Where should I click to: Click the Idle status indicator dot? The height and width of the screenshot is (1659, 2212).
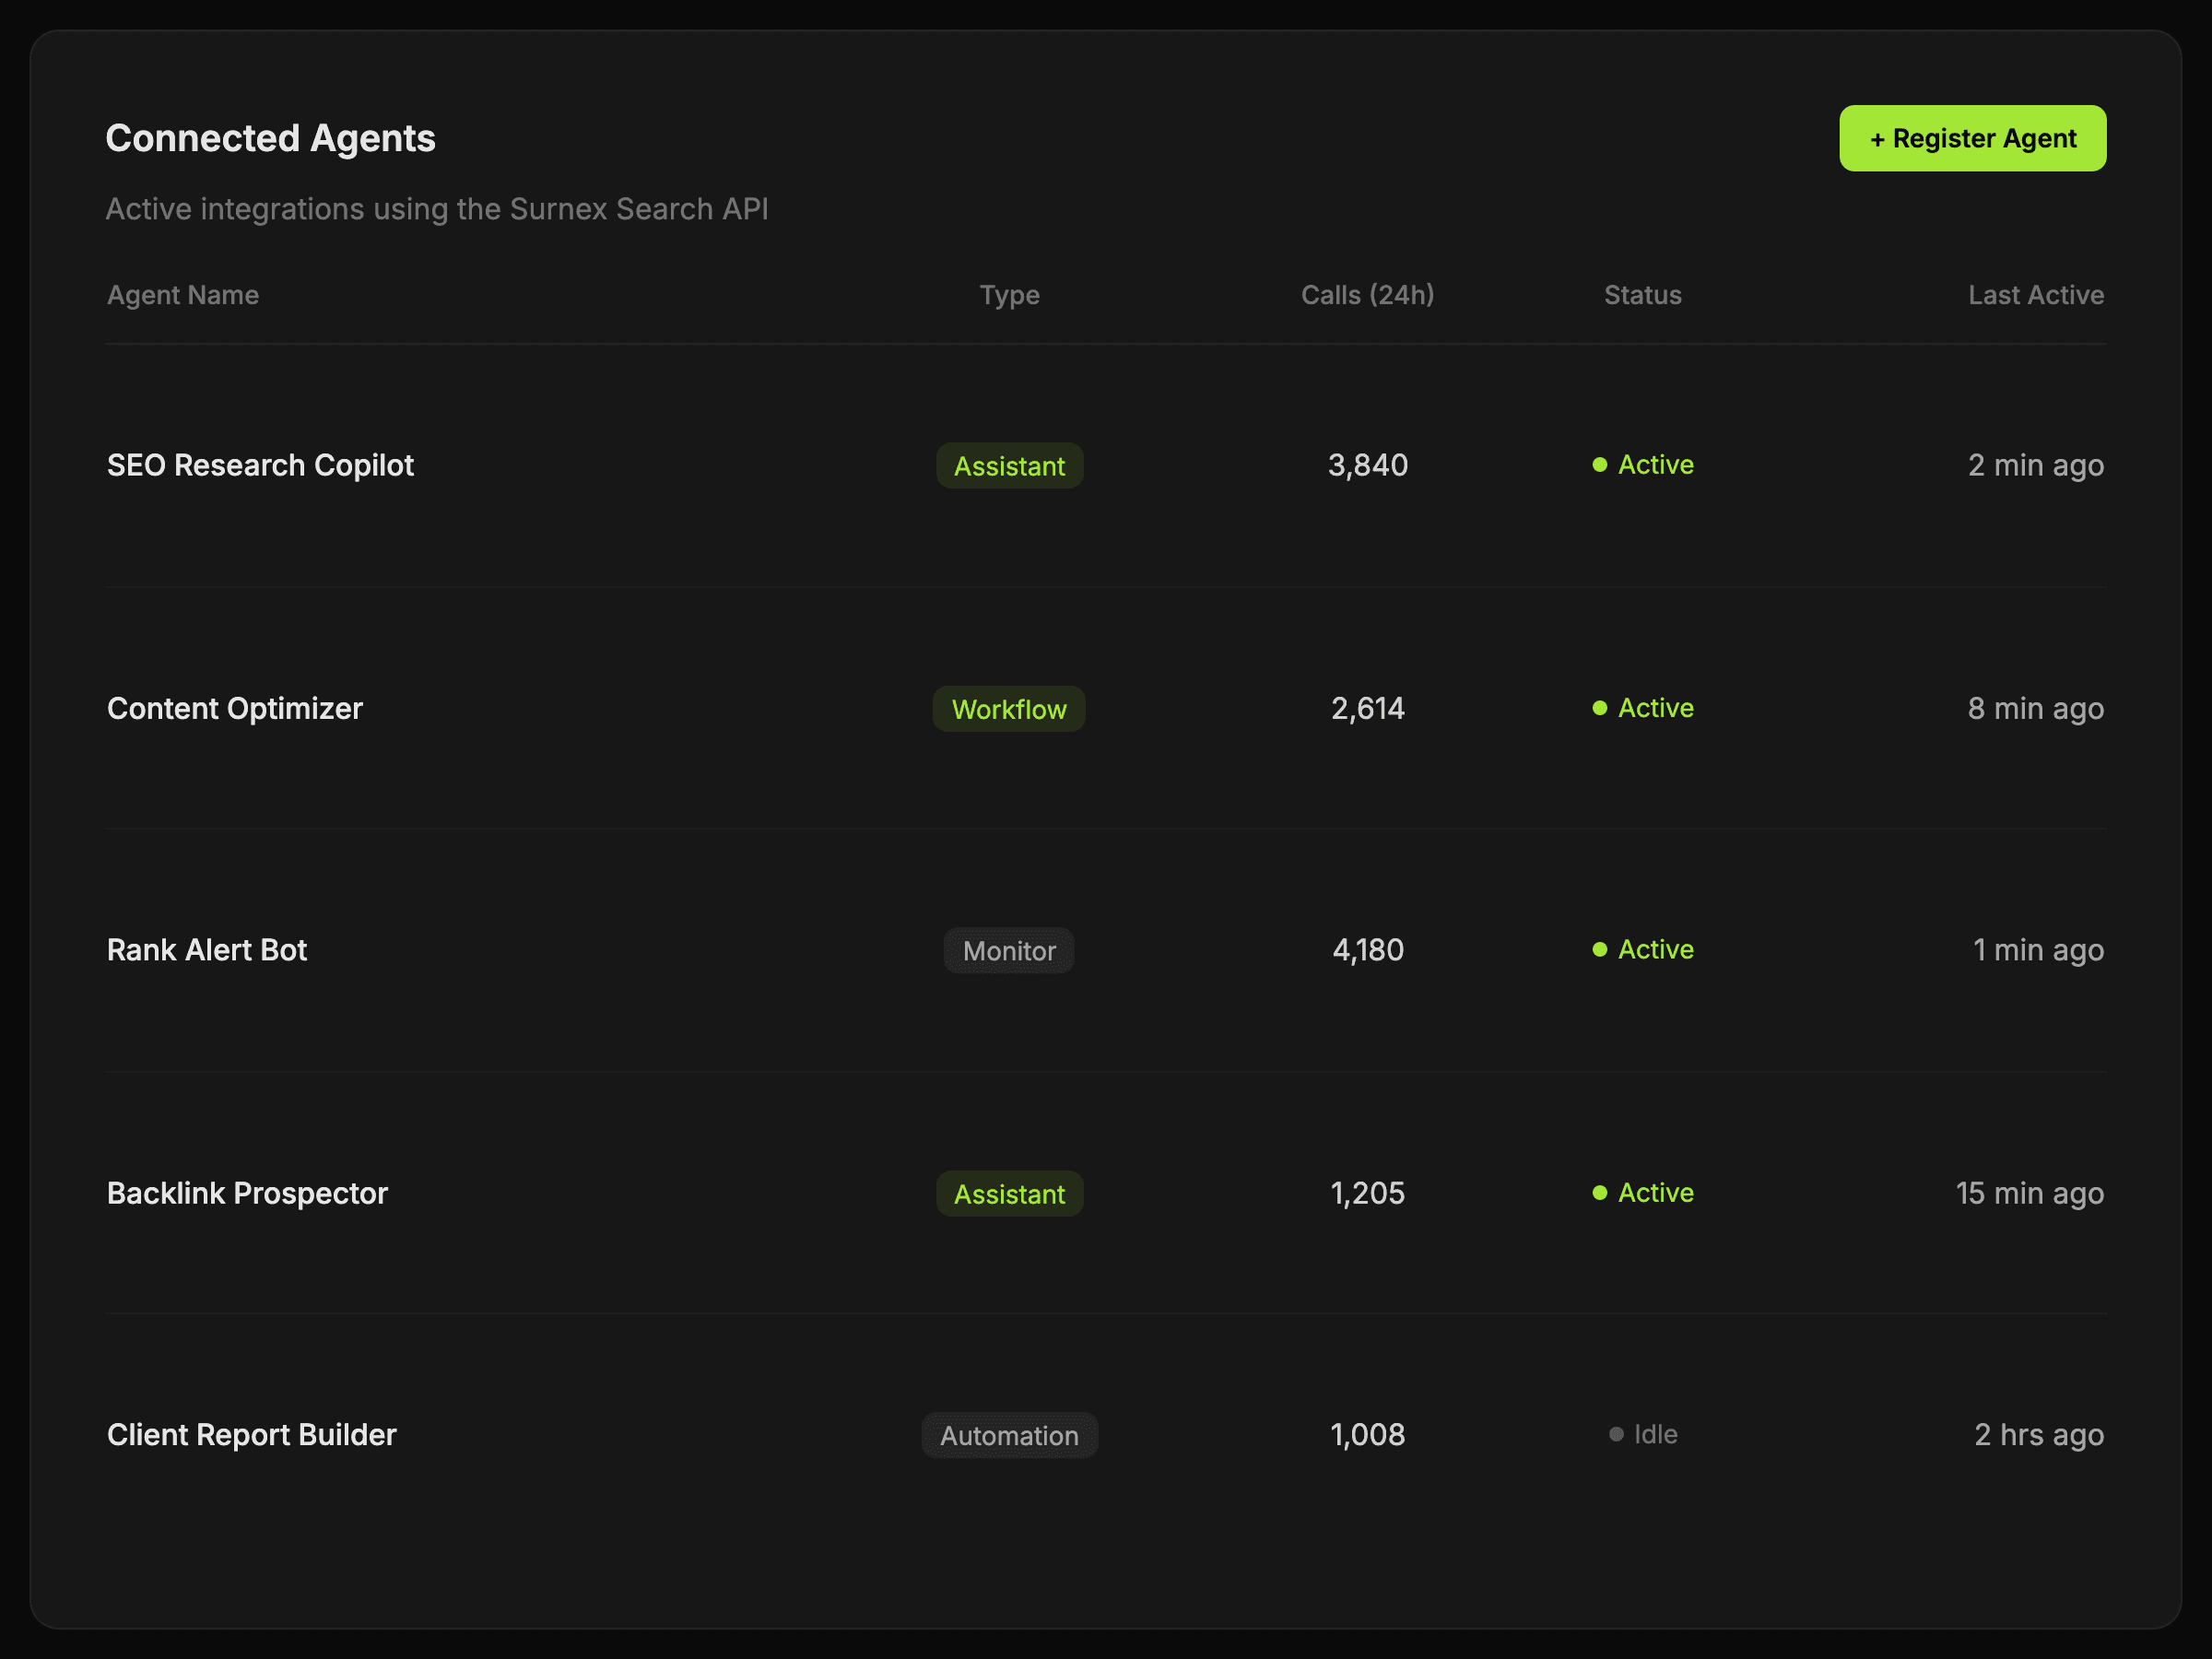coord(1615,1435)
